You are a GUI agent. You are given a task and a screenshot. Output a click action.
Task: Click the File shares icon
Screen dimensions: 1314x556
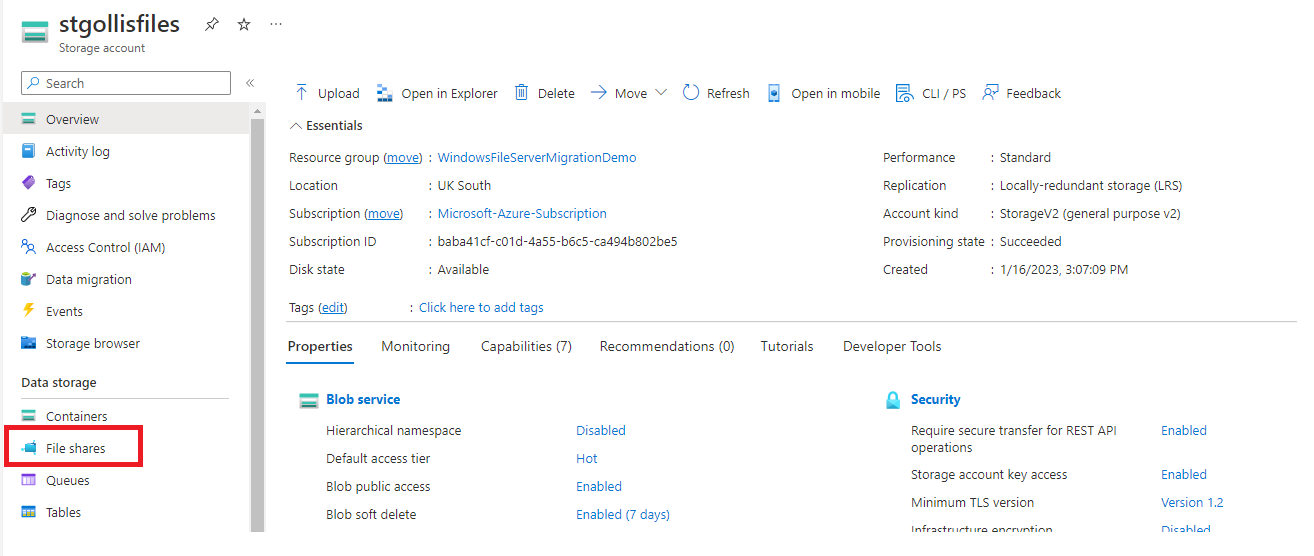[x=29, y=448]
